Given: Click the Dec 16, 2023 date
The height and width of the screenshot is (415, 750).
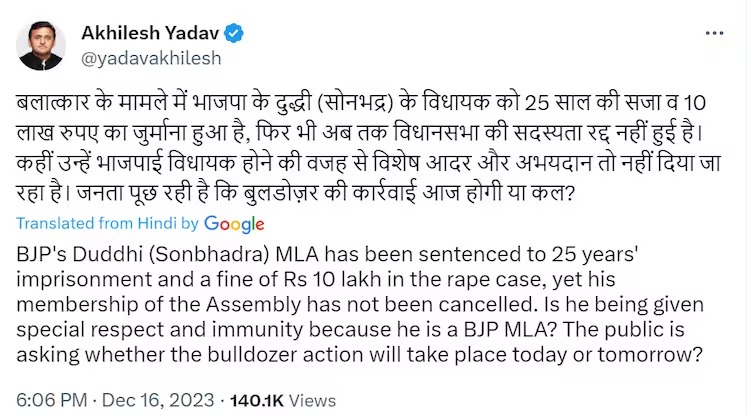Looking at the screenshot, I should point(158,400).
